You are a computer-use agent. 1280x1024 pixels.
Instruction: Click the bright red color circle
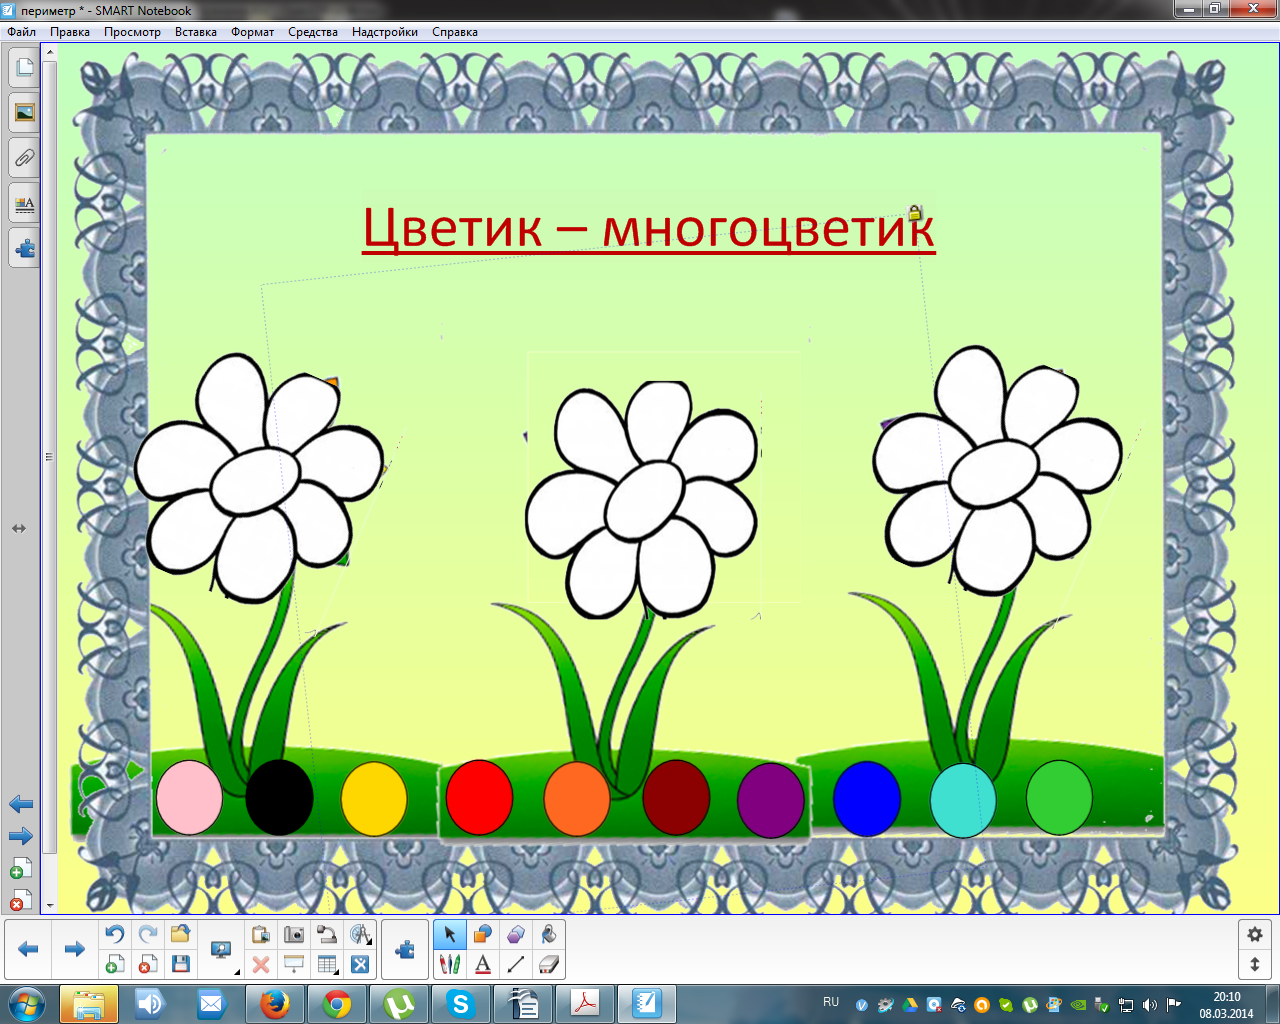pyautogui.click(x=479, y=797)
